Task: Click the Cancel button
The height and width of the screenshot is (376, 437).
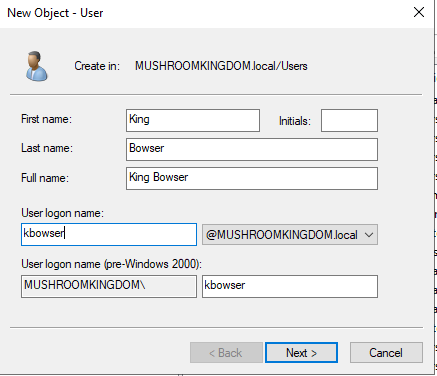Action: [x=386, y=353]
